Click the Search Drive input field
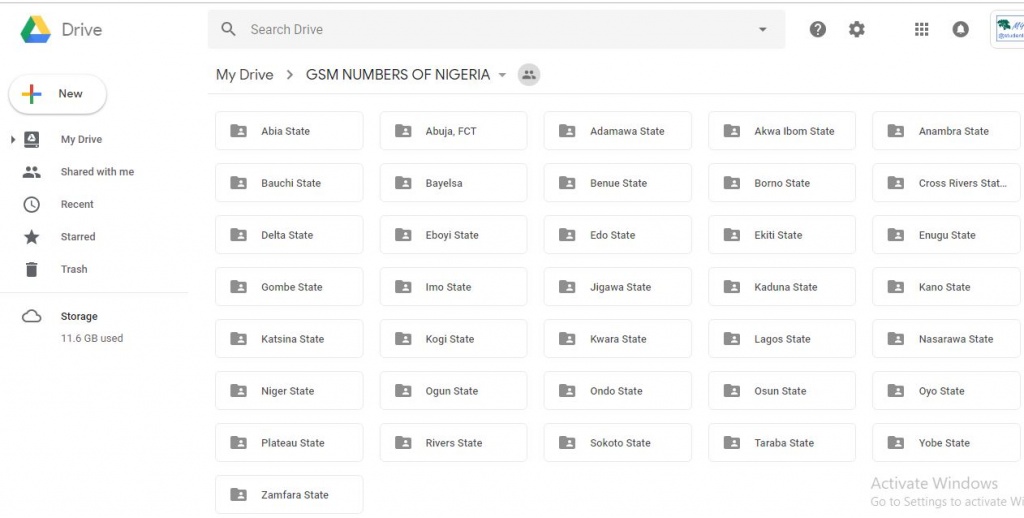Screen dimensions: 1024x518 (490, 30)
